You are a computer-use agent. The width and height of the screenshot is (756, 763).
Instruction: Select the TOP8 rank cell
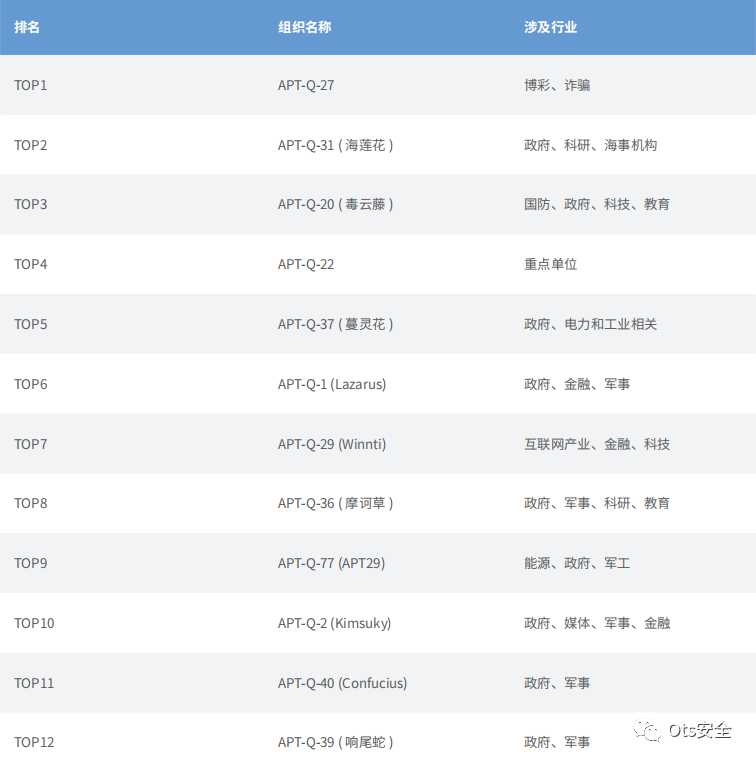(31, 503)
